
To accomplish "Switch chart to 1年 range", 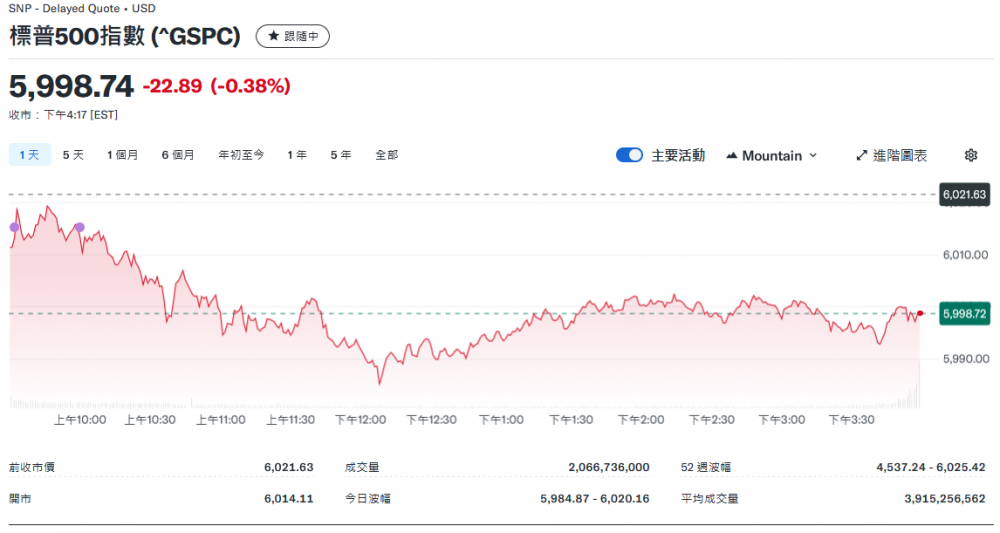I will coord(297,155).
